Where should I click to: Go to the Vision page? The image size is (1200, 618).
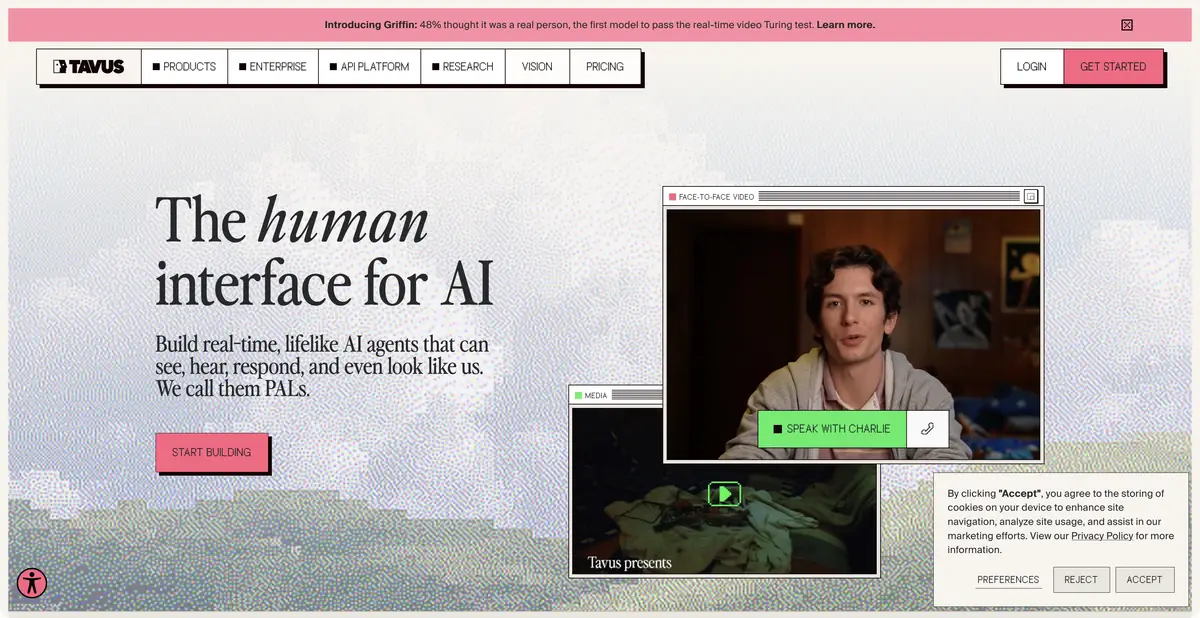(537, 67)
